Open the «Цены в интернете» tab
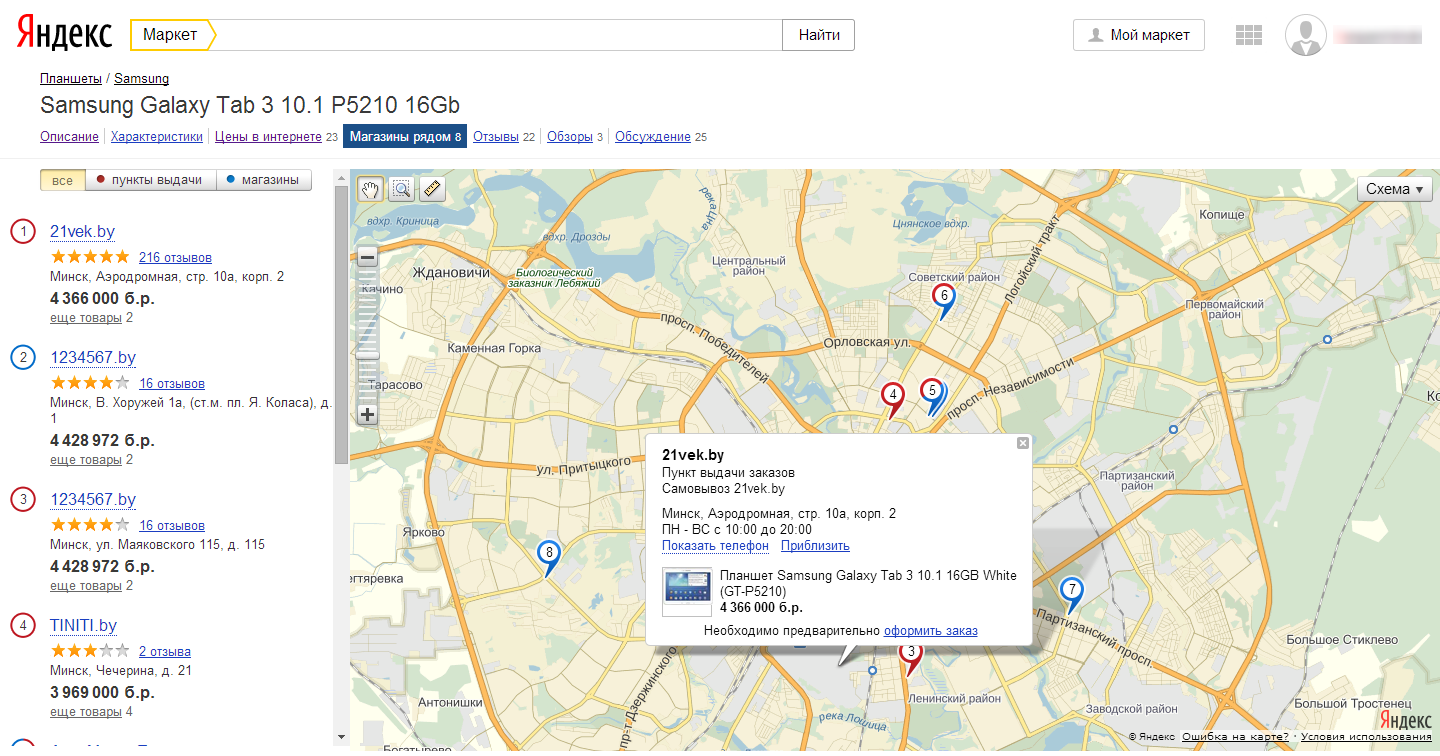The image size is (1440, 756). coord(268,137)
